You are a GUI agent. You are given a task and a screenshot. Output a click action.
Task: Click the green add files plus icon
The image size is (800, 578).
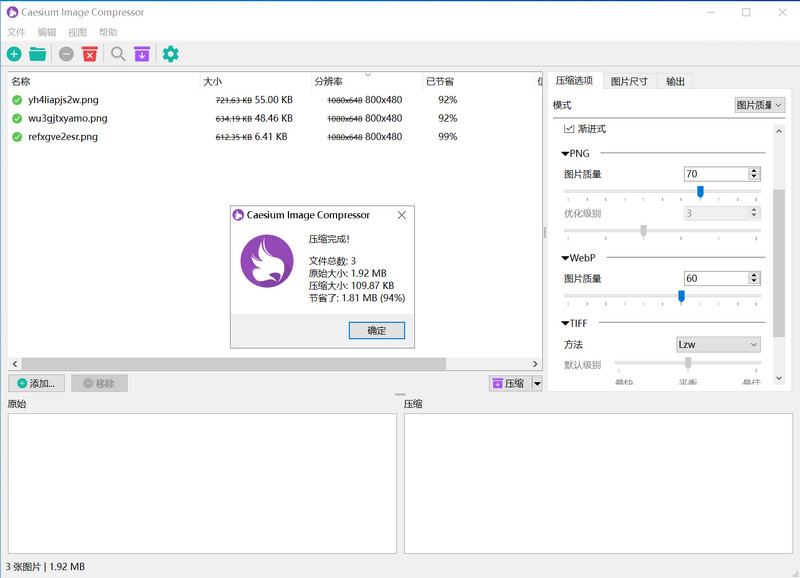point(14,54)
